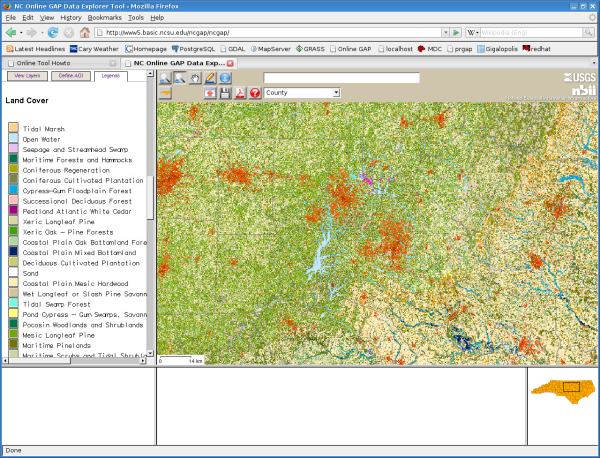
Task: Click the USGS logo
Action: click(580, 77)
